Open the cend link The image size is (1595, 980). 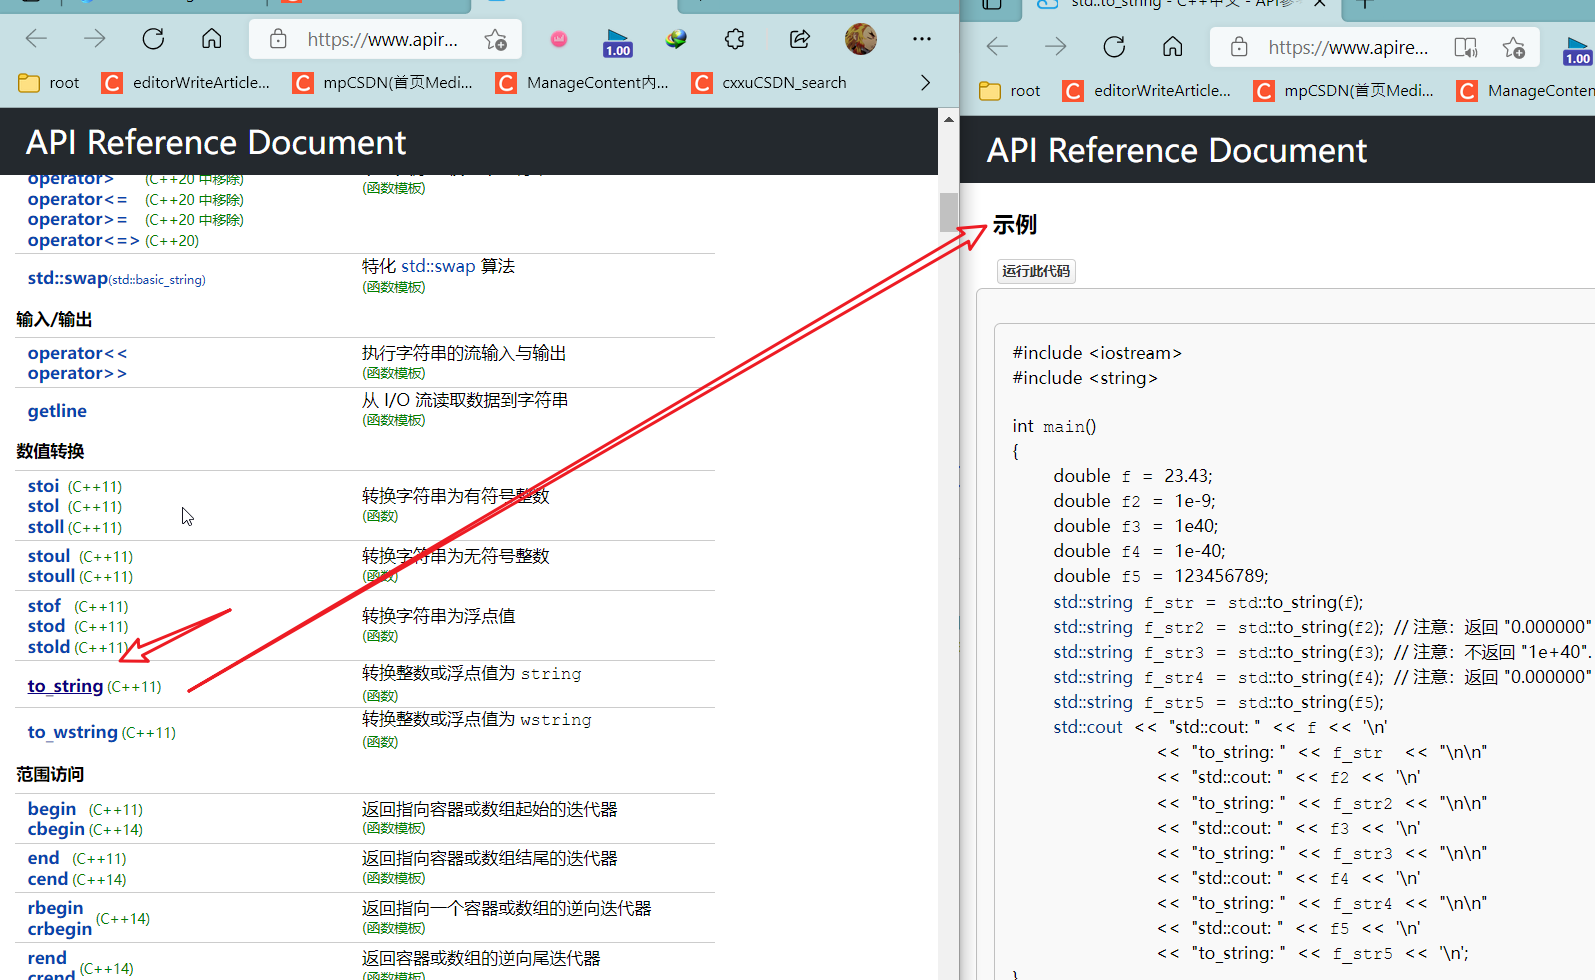click(x=47, y=879)
